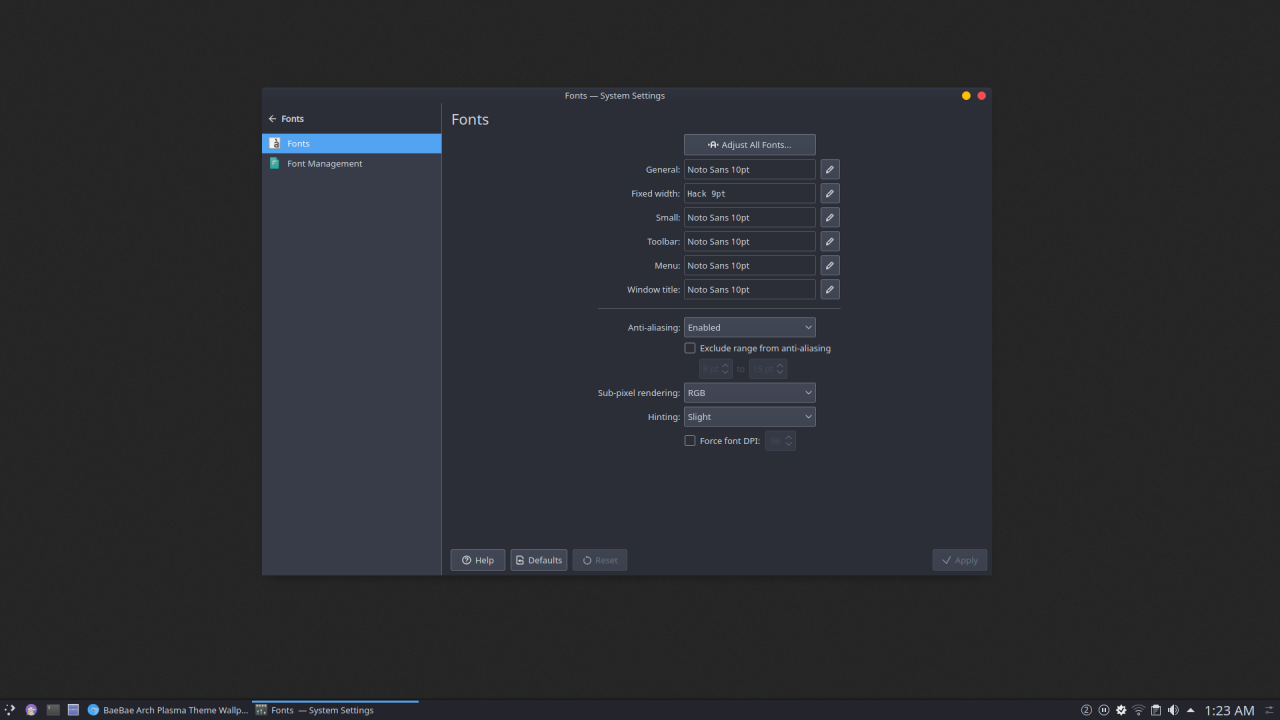The height and width of the screenshot is (720, 1280).
Task: Open the volume tray icon
Action: point(1173,710)
